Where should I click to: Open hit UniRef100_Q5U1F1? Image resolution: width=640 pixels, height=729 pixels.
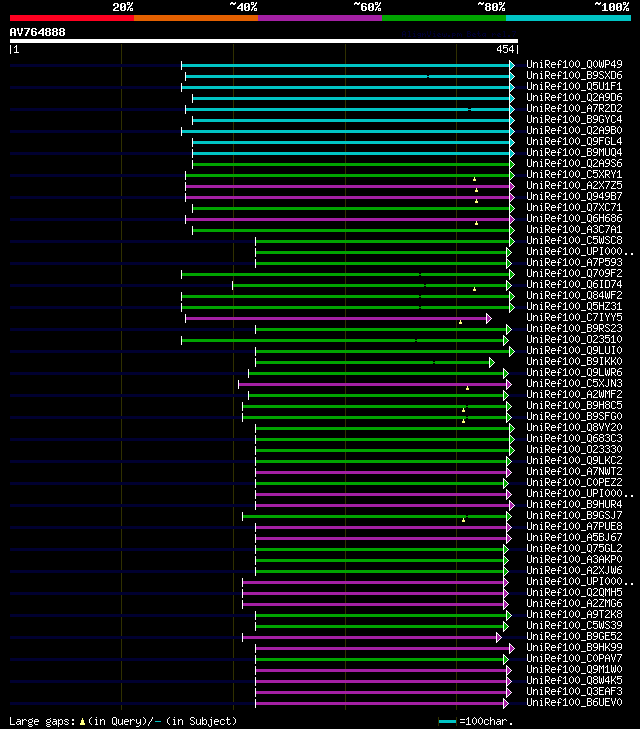pyautogui.click(x=574, y=86)
